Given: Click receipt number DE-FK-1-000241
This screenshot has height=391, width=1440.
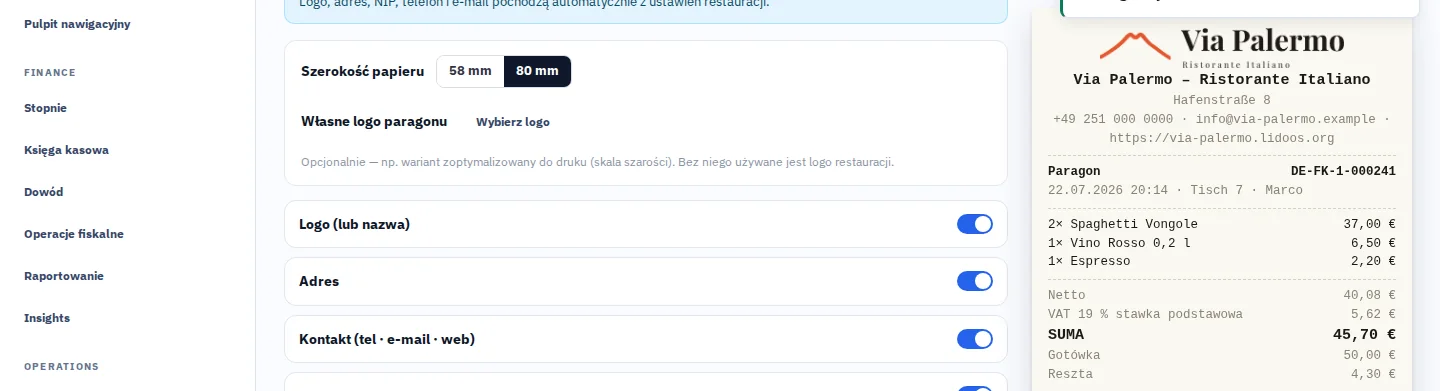Looking at the screenshot, I should pos(1343,171).
